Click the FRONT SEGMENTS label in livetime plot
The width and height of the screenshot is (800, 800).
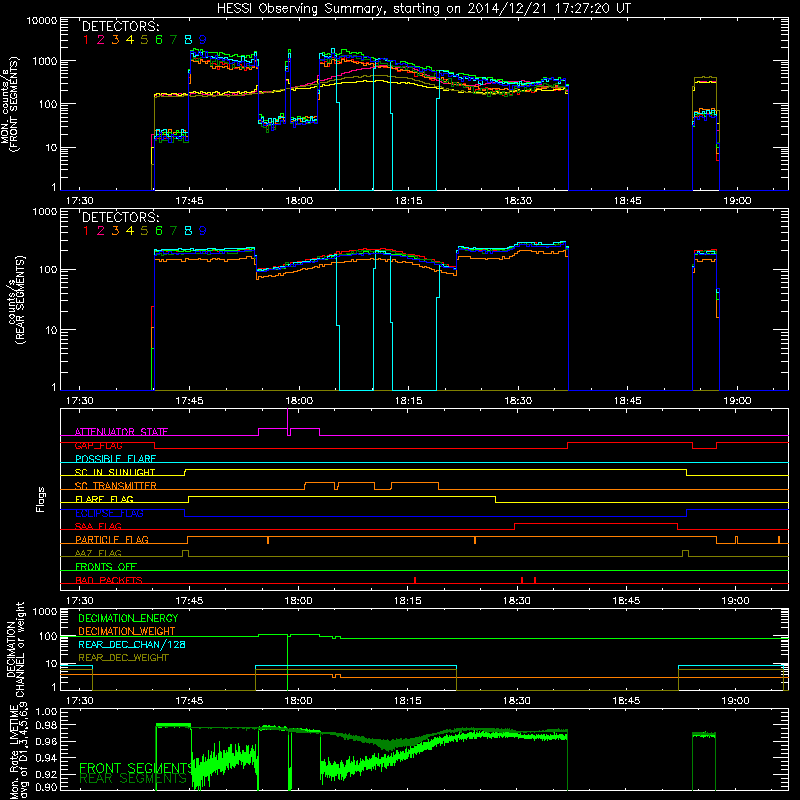pyautogui.click(x=136, y=768)
